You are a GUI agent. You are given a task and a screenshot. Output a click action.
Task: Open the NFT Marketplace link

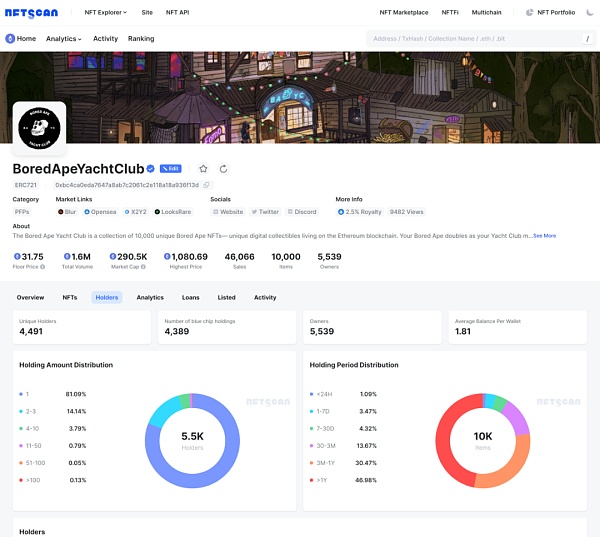coord(404,12)
